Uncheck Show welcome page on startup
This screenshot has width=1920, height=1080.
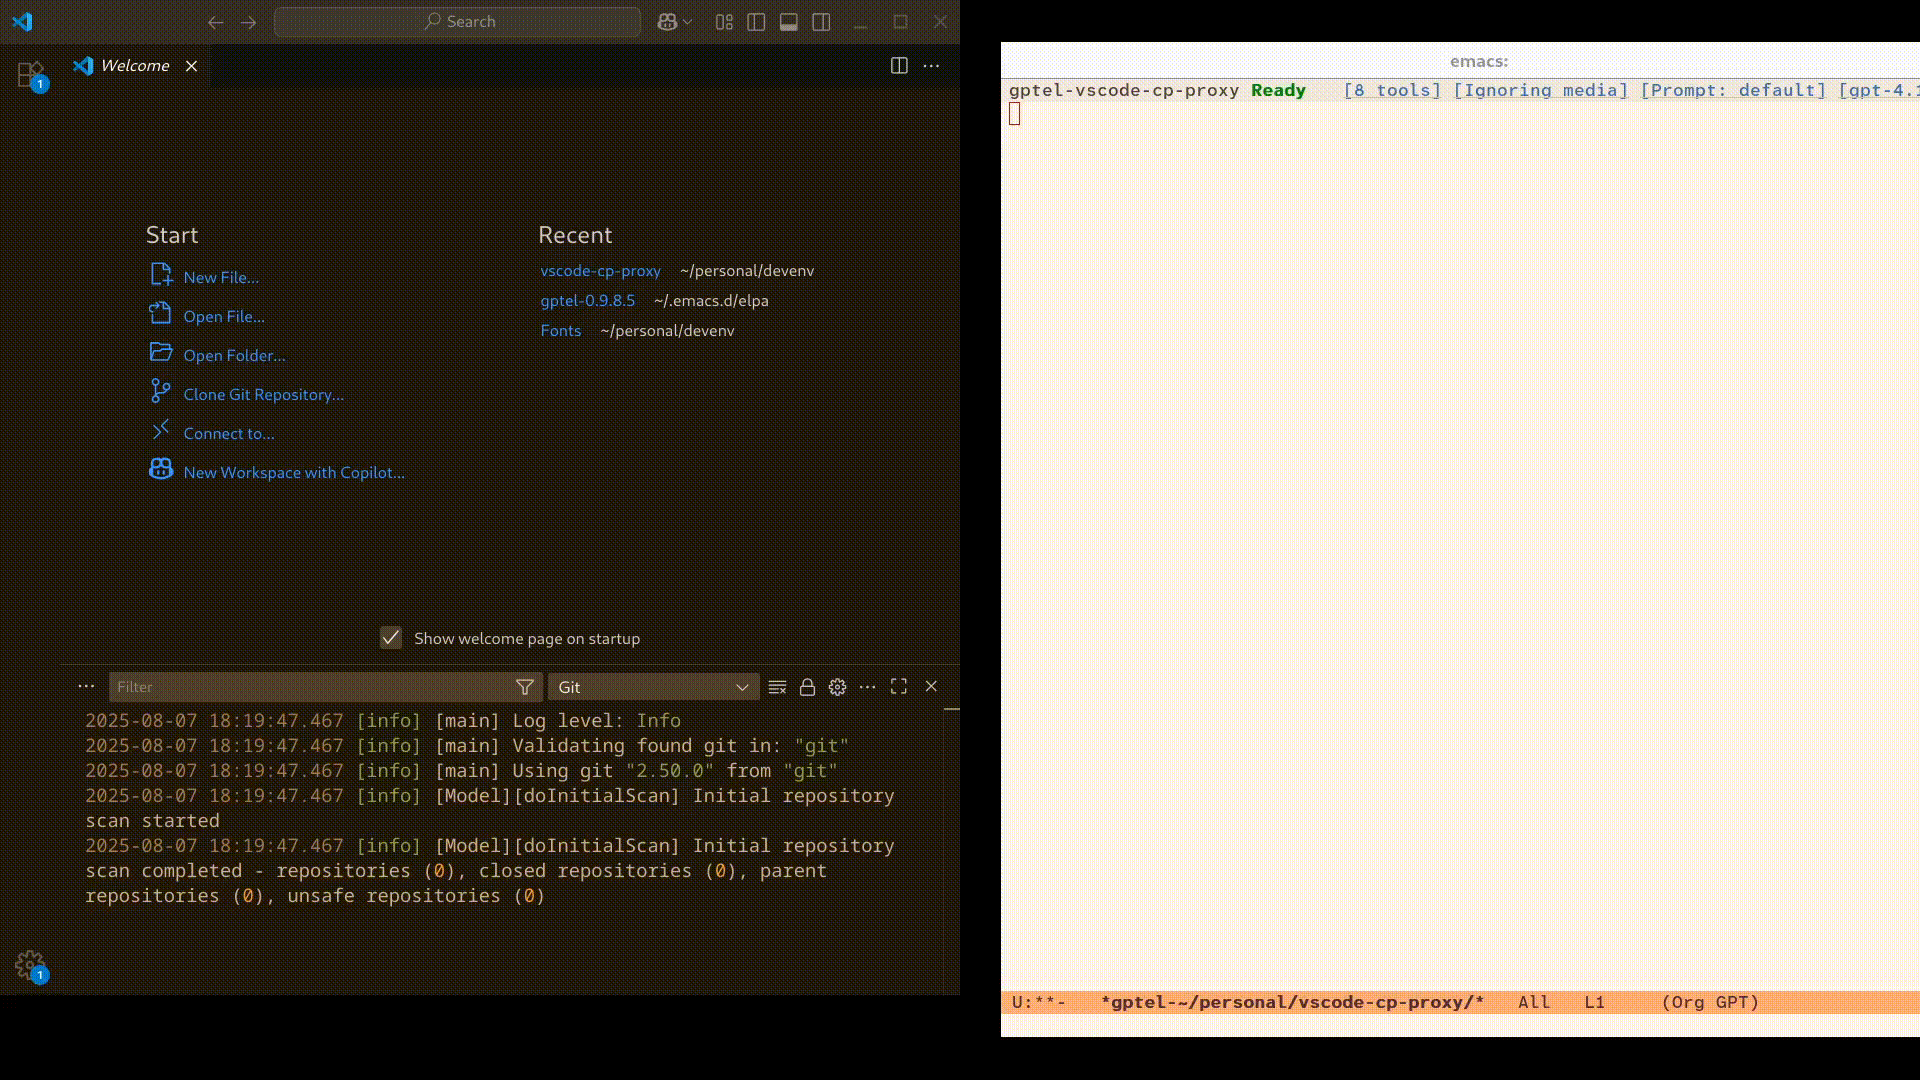click(x=391, y=638)
